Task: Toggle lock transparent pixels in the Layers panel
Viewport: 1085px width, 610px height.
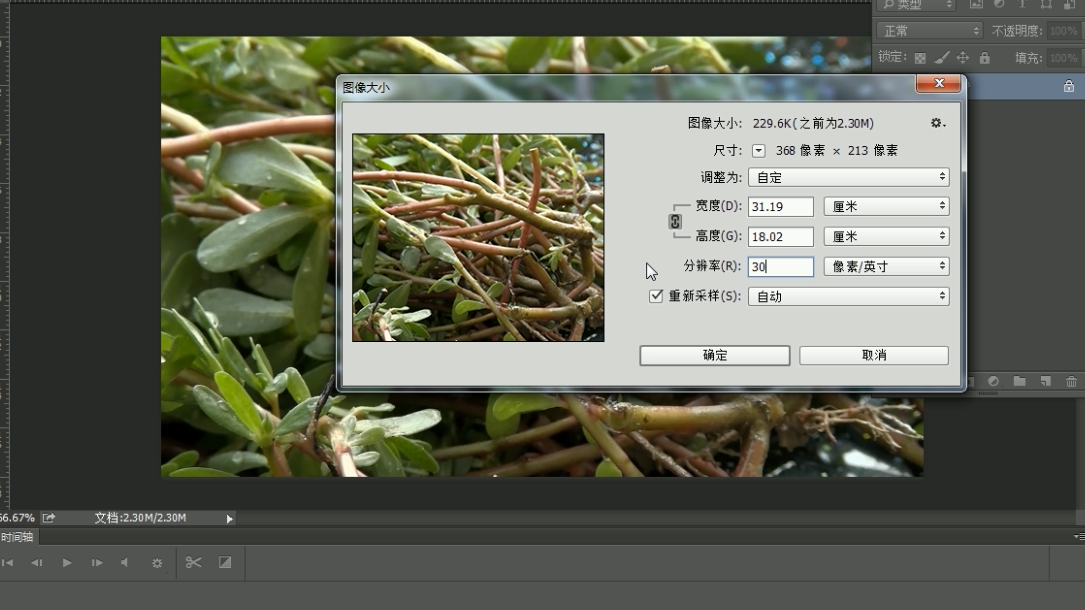Action: pyautogui.click(x=920, y=57)
